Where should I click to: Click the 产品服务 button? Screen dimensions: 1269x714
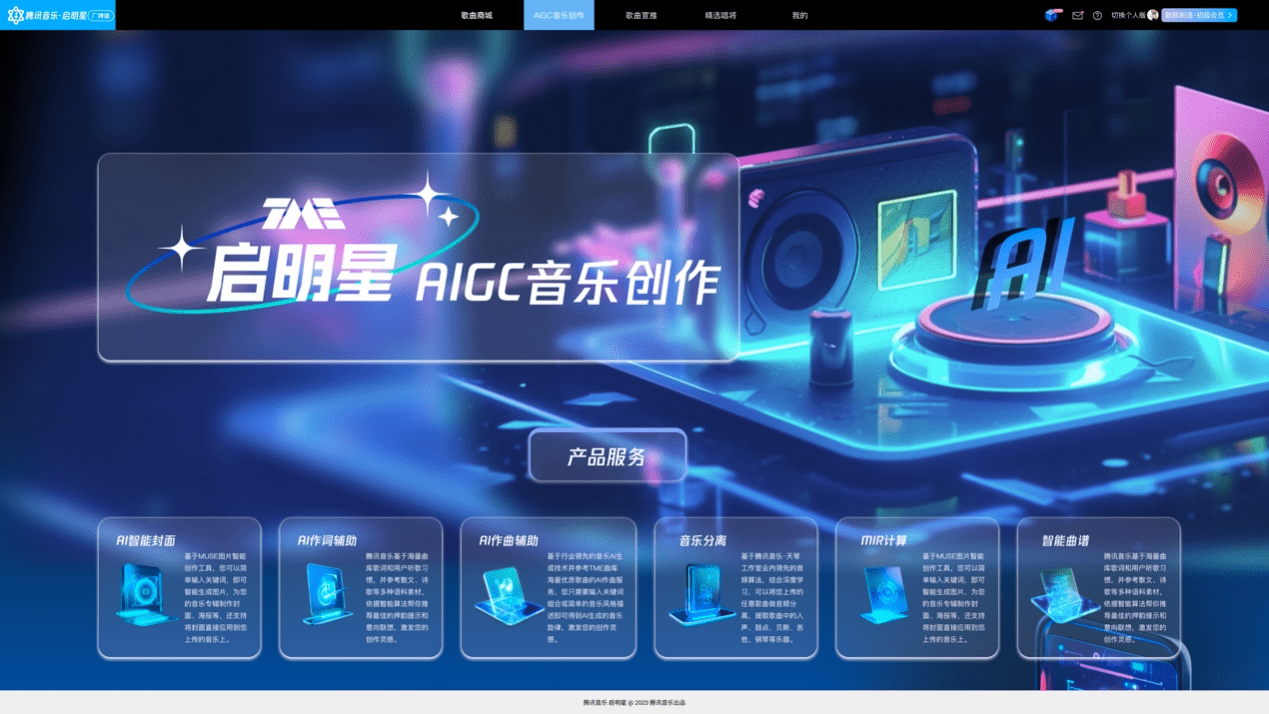[606, 455]
